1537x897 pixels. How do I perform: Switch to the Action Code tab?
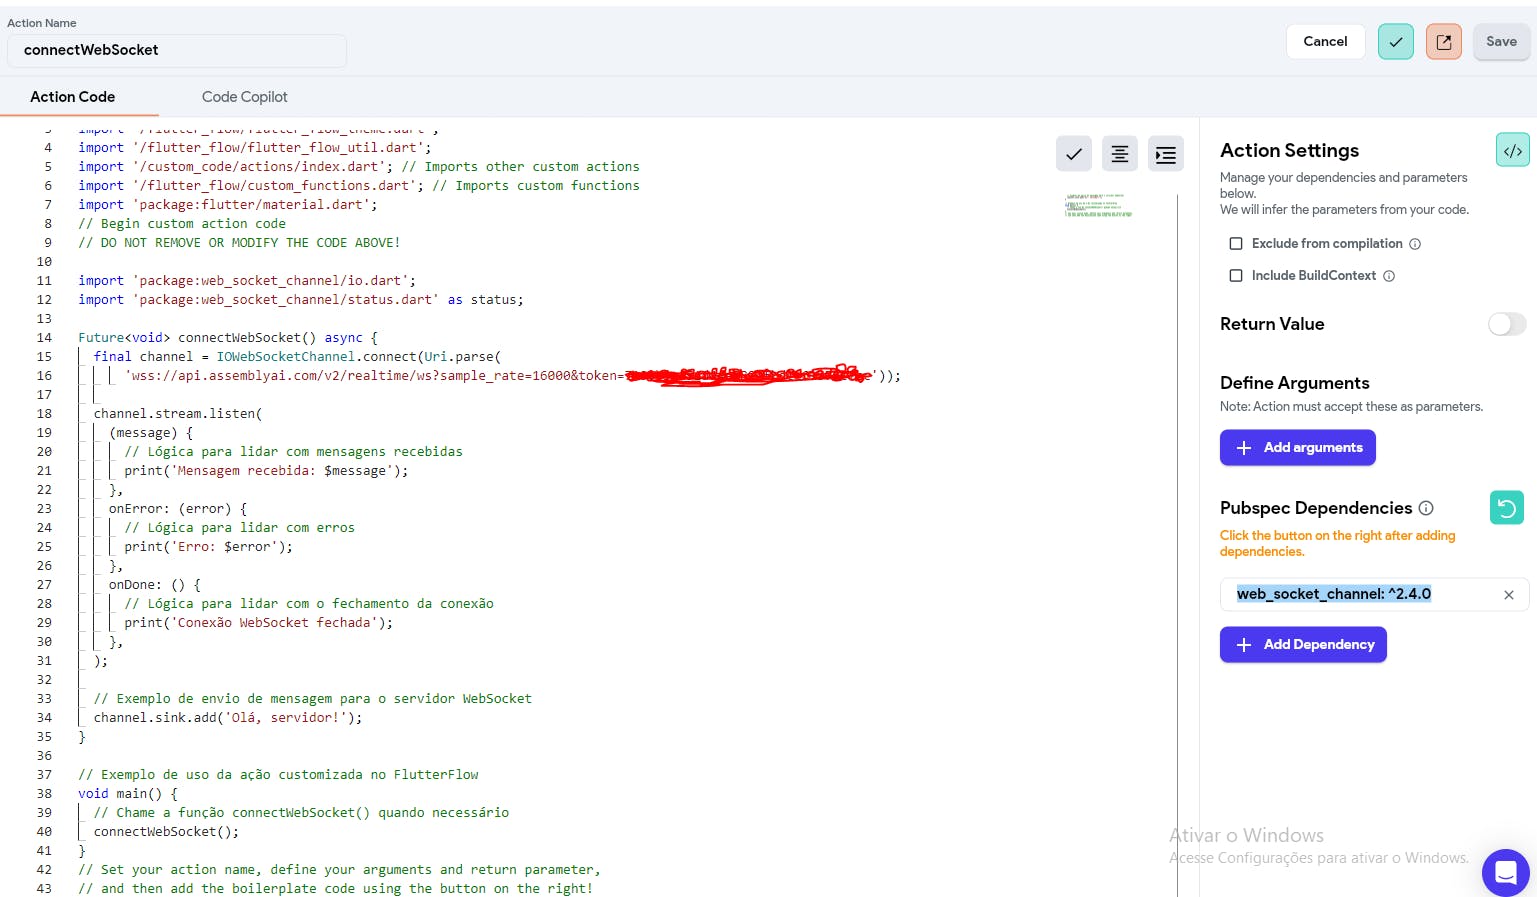73,97
